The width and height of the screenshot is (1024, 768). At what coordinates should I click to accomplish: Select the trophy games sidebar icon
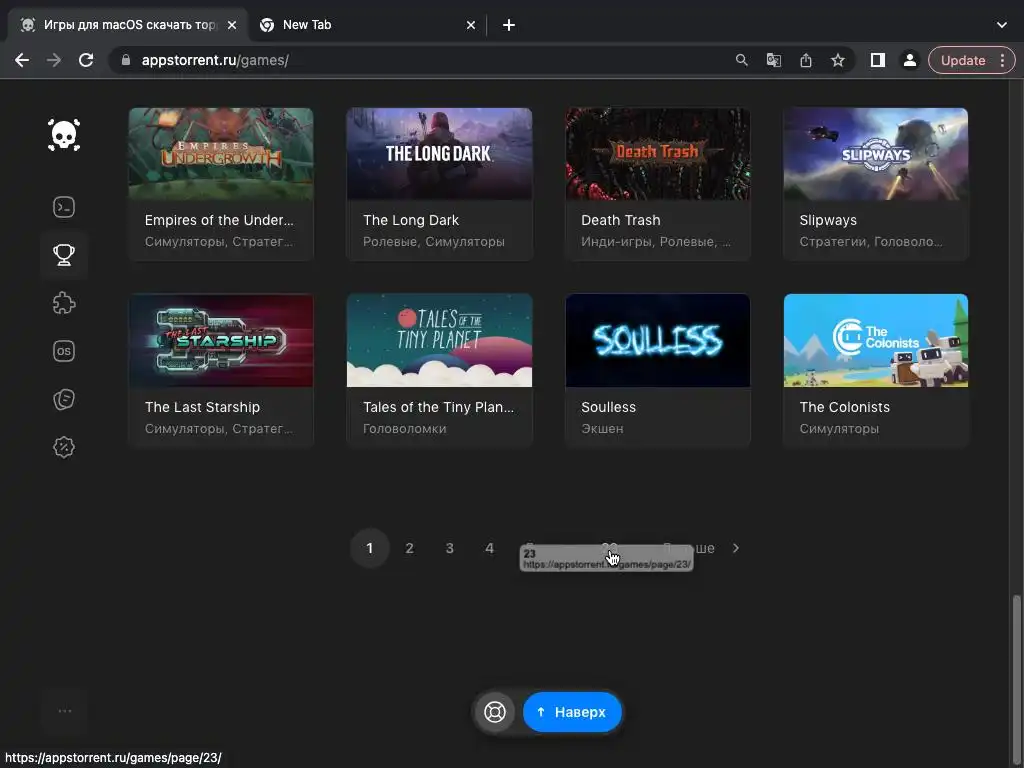click(64, 255)
